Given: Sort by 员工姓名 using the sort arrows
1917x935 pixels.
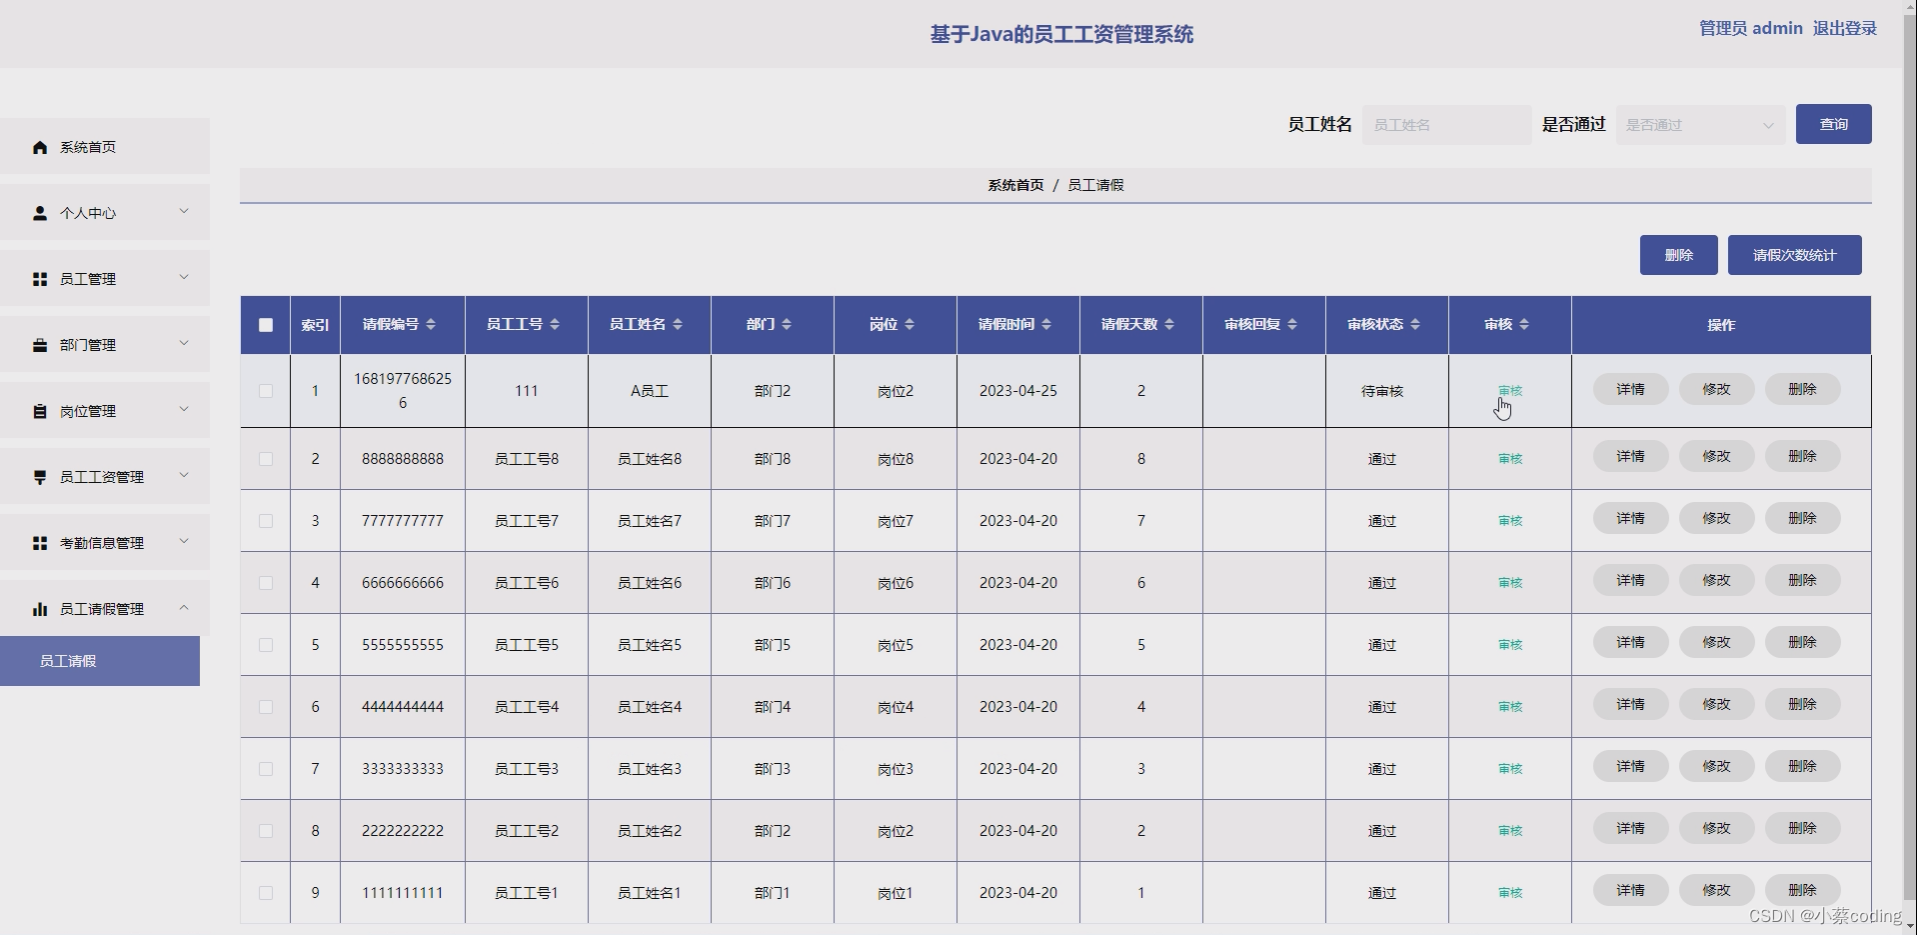Looking at the screenshot, I should 678,324.
